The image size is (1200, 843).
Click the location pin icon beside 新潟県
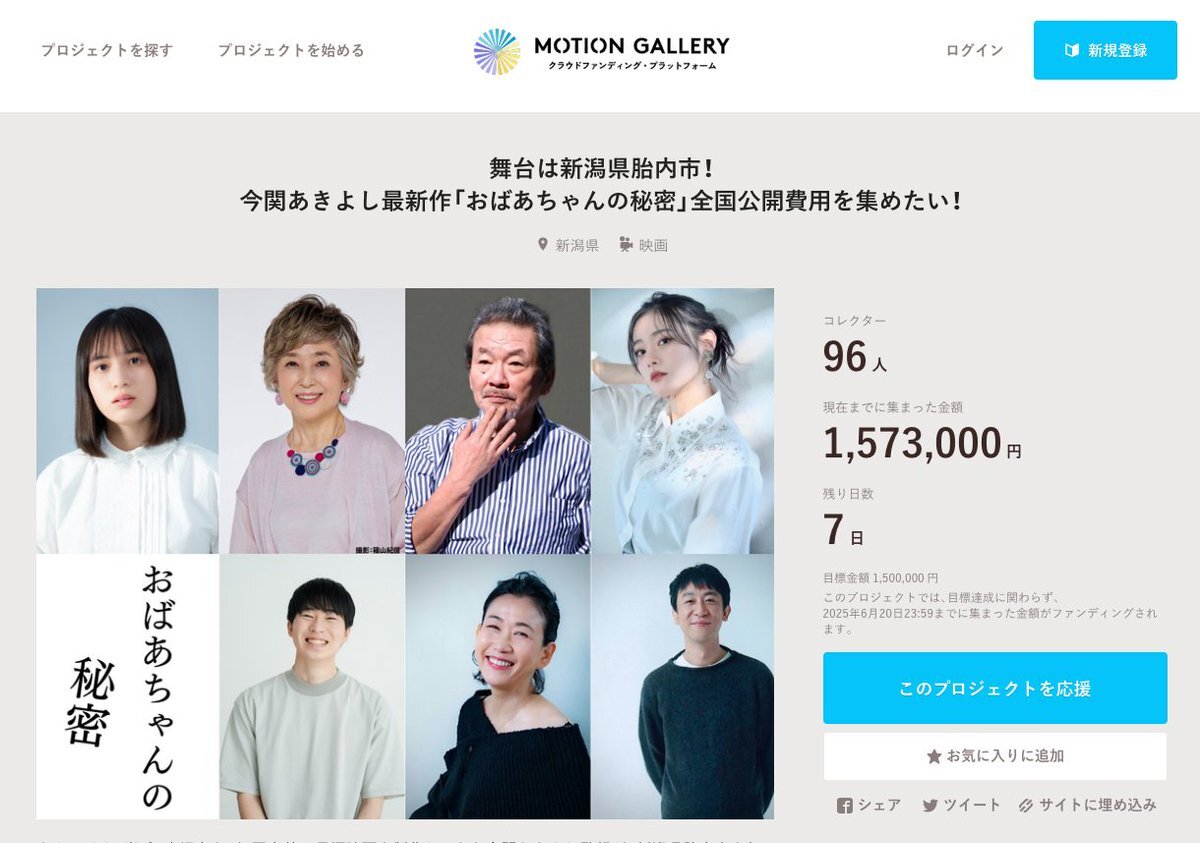coord(543,244)
